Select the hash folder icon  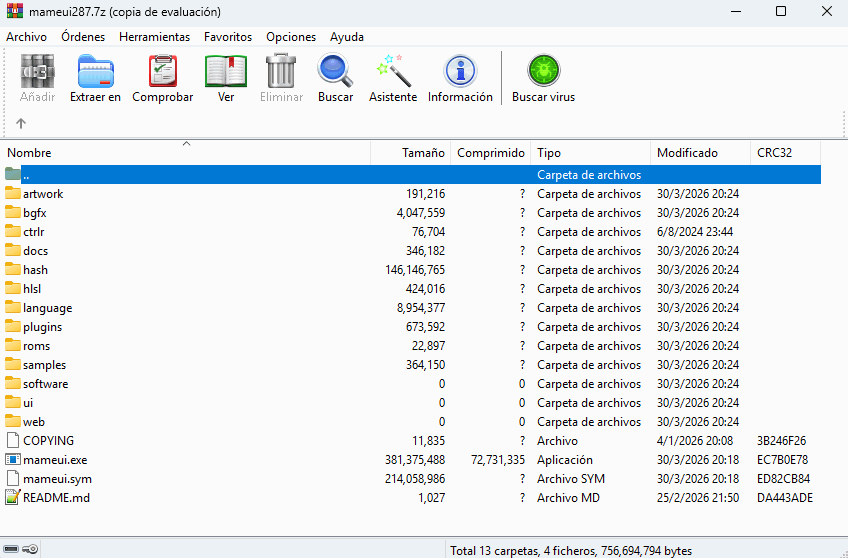point(13,269)
